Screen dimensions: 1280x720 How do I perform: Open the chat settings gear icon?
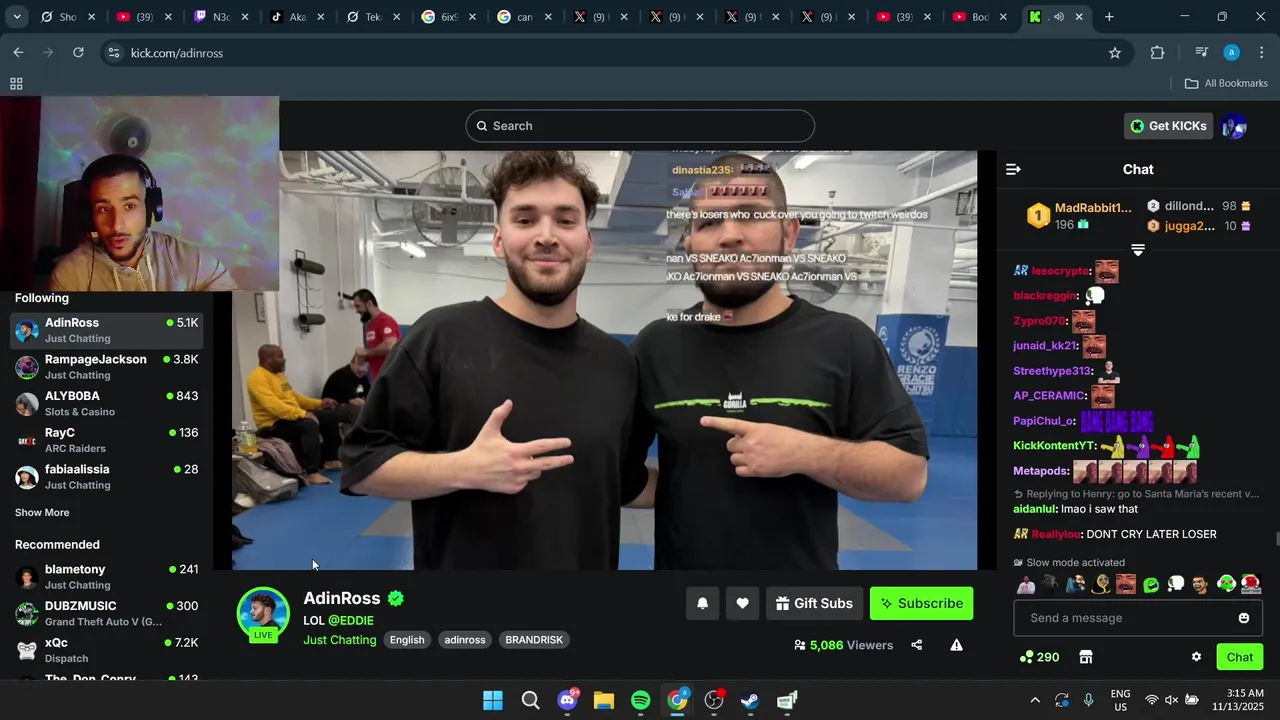(1196, 657)
